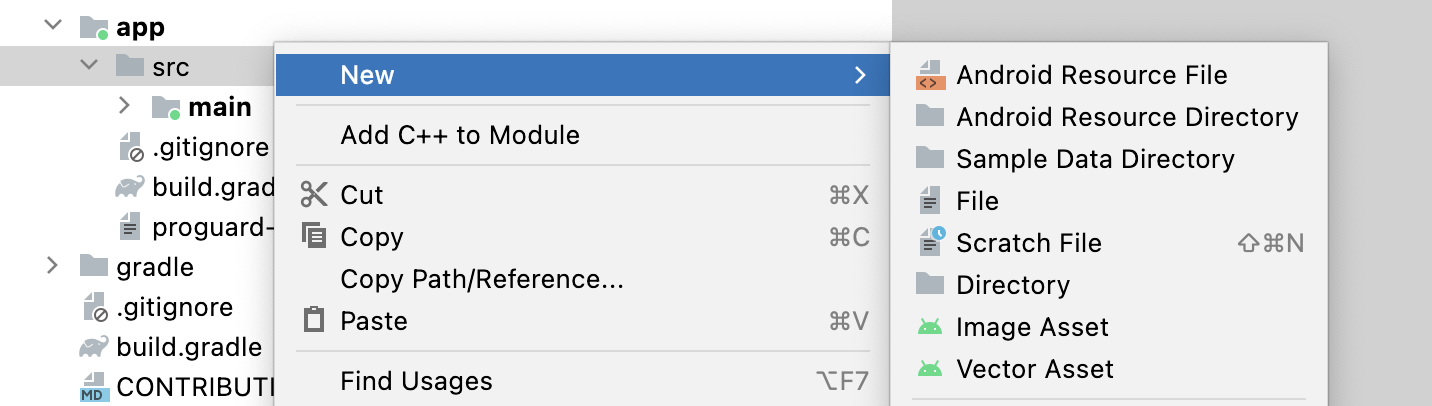This screenshot has height=406, width=1432.
Task: Select the root .gitignore file
Action: (174, 307)
